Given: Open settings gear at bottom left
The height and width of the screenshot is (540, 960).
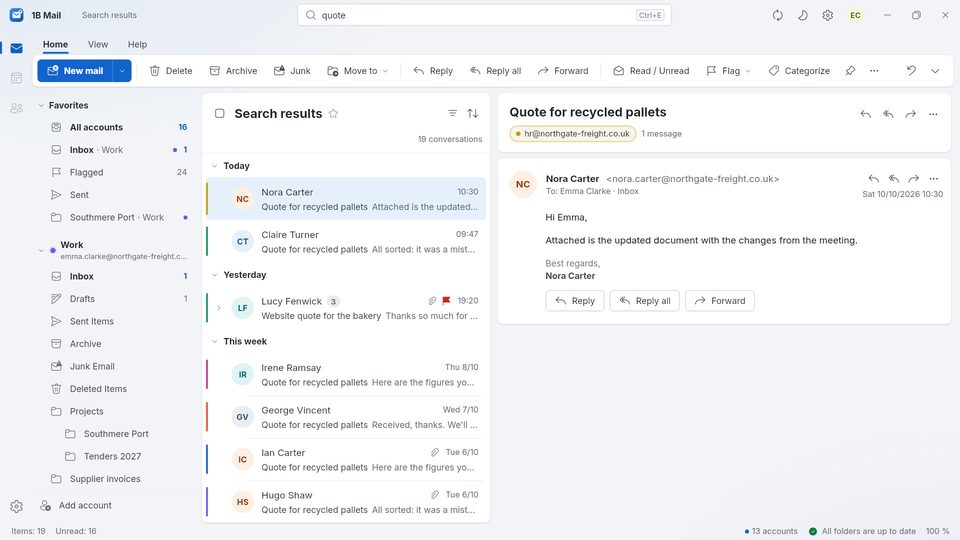Looking at the screenshot, I should (x=17, y=506).
